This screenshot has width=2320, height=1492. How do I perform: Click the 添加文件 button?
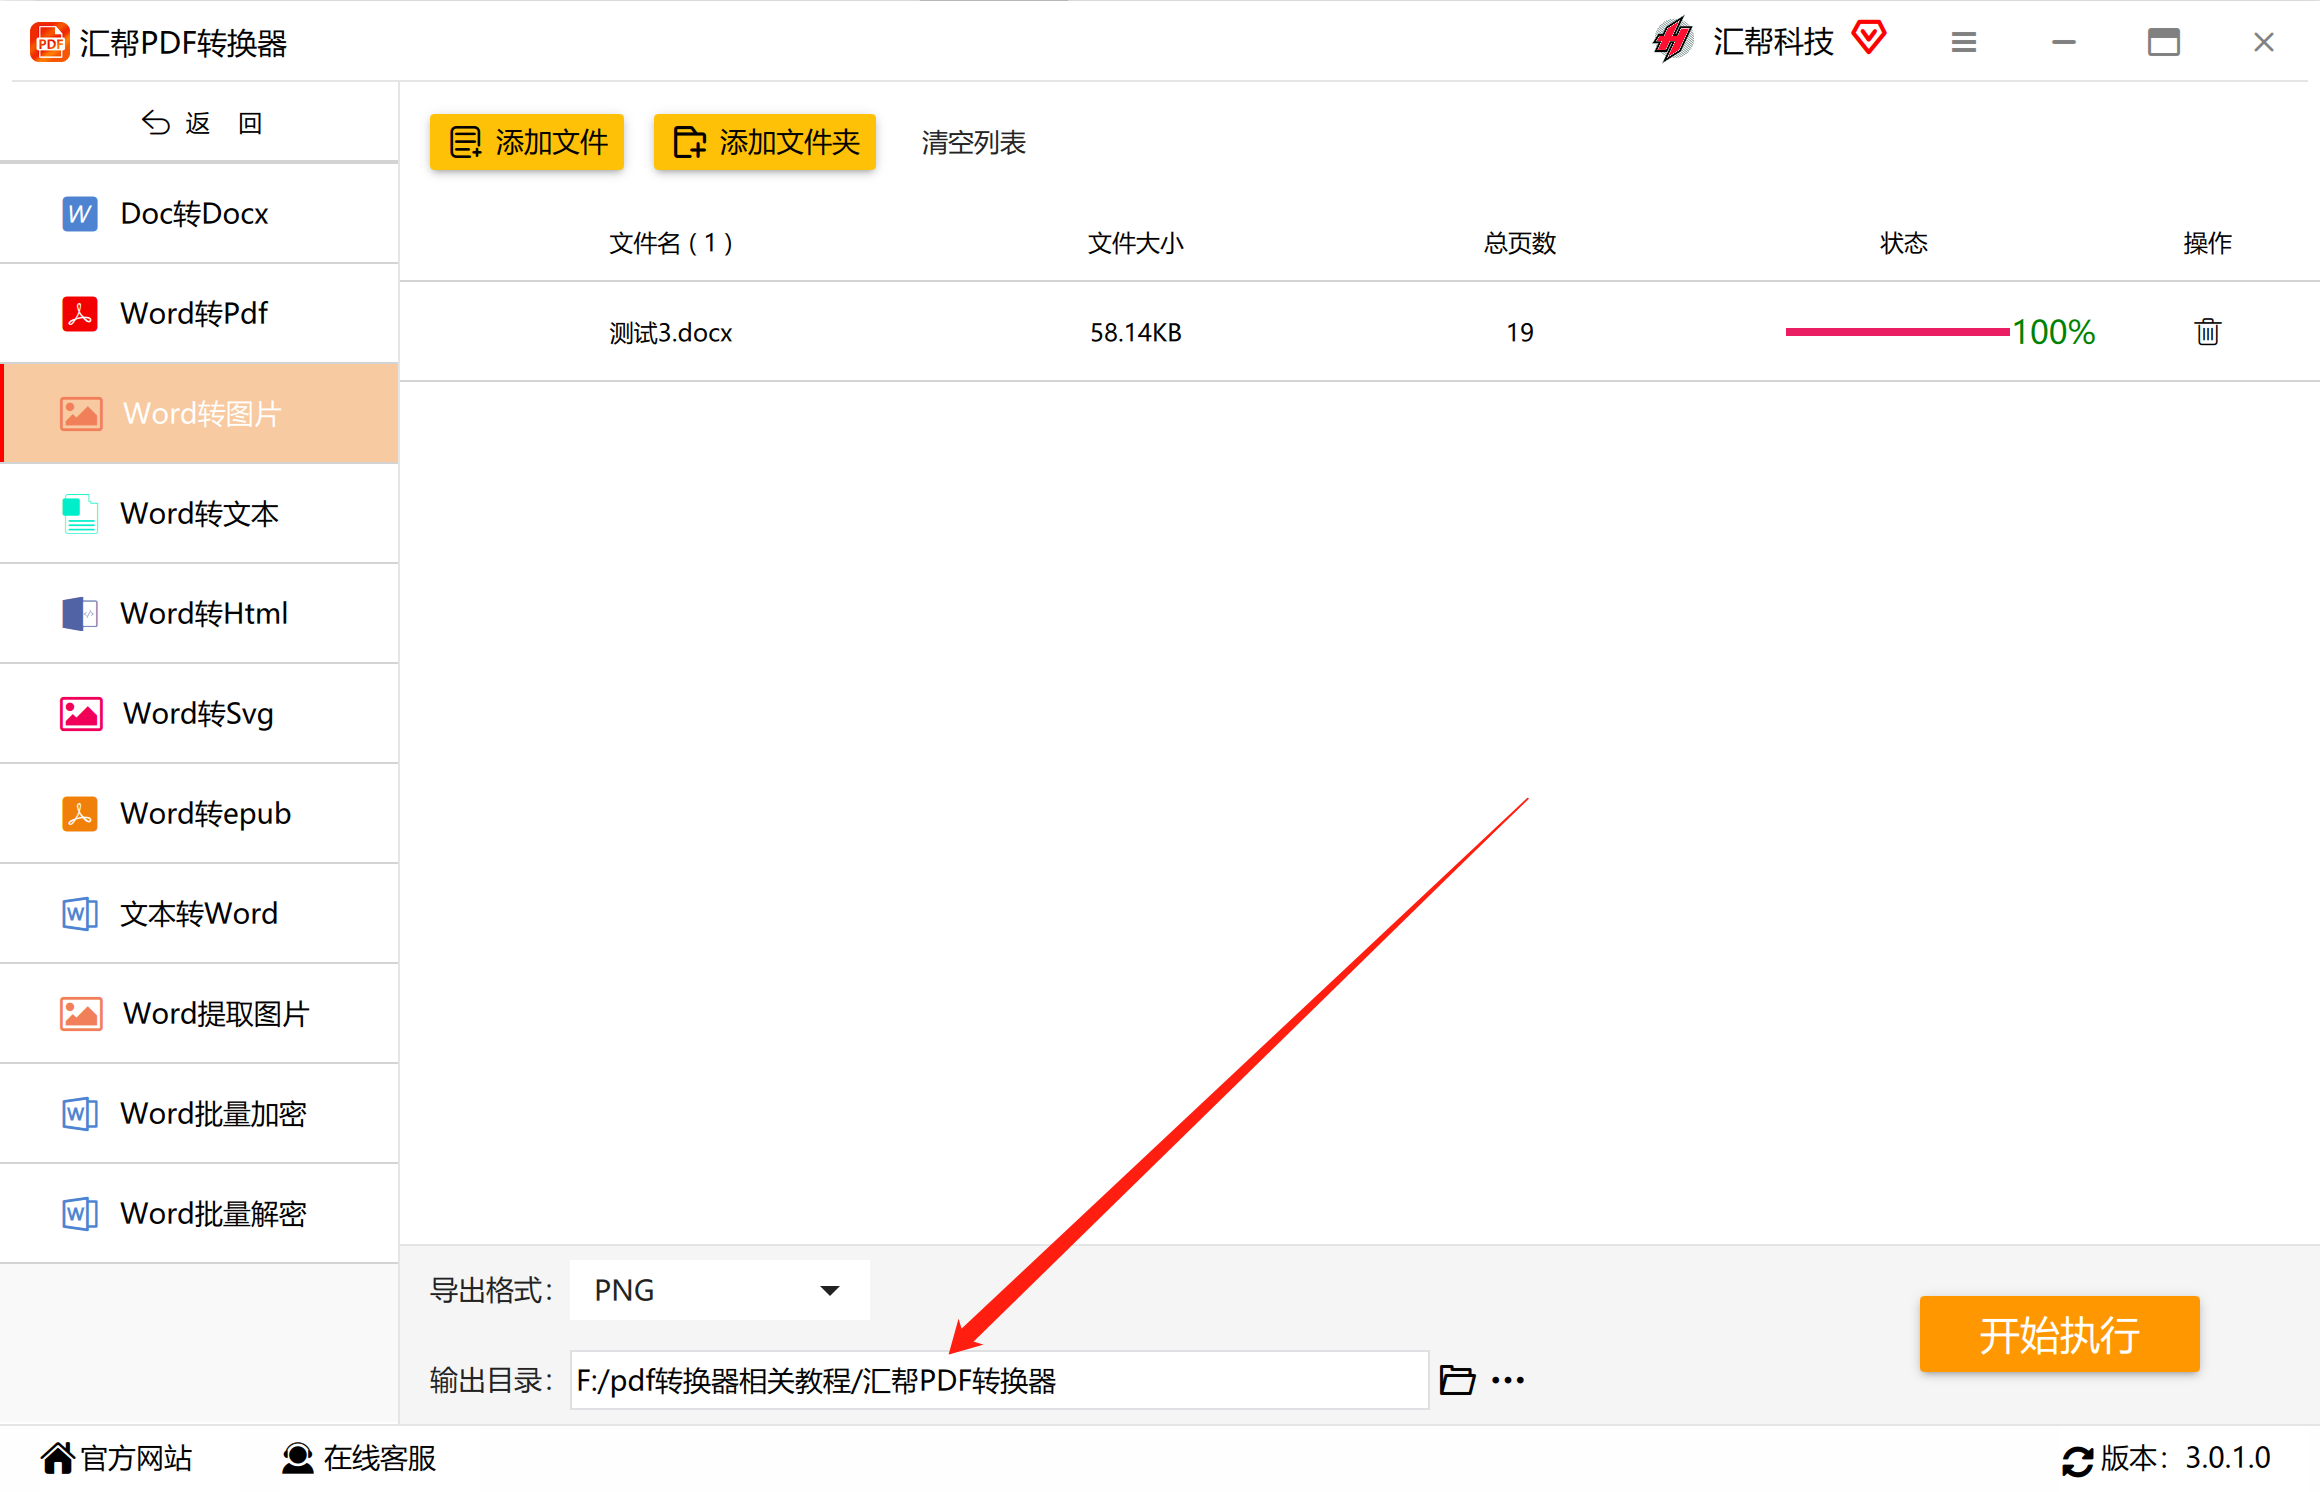(x=527, y=142)
